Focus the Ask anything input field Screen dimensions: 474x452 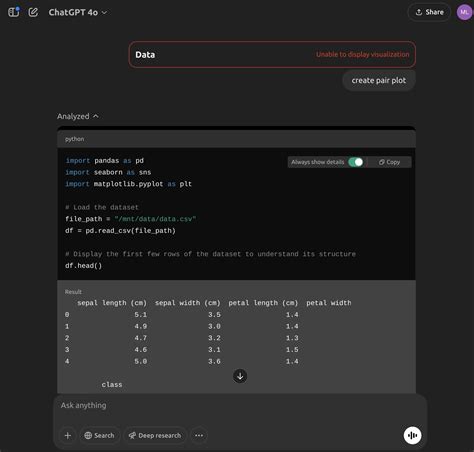click(239, 405)
